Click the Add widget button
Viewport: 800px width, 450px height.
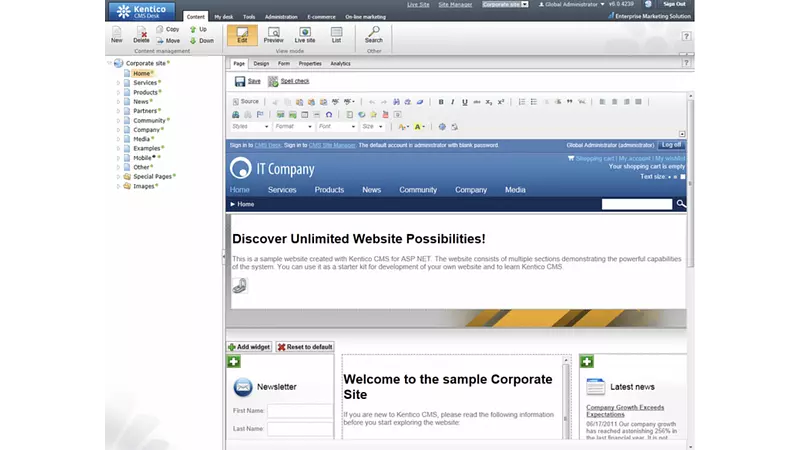click(249, 347)
